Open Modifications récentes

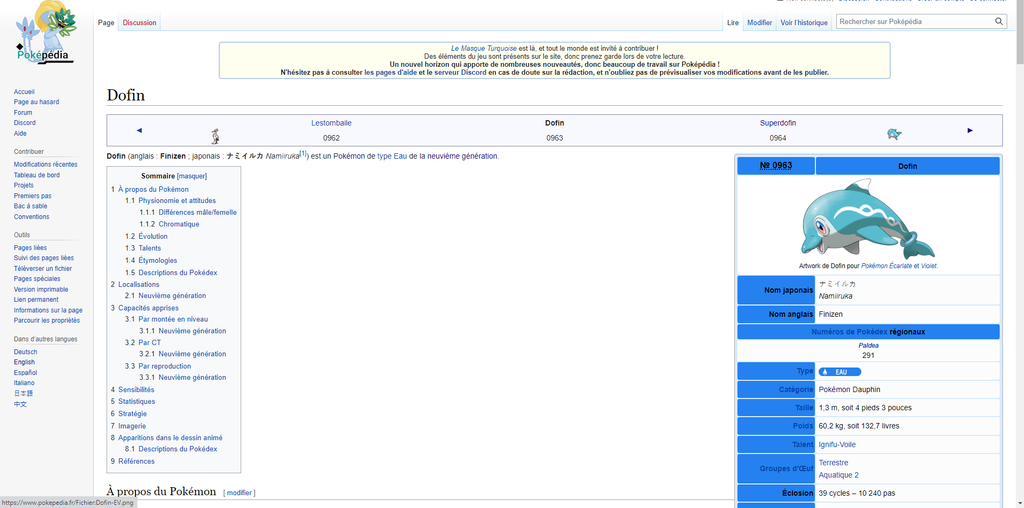point(45,165)
